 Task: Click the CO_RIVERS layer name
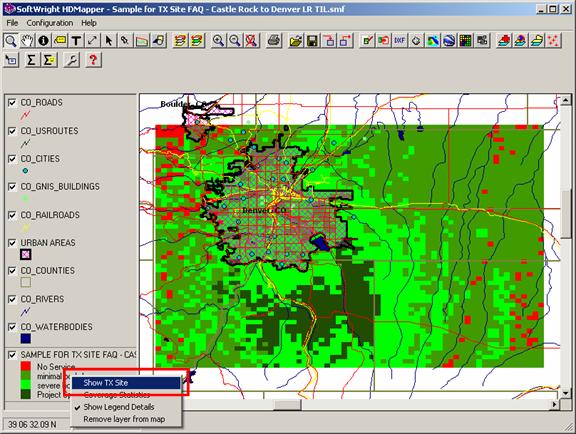42,299
